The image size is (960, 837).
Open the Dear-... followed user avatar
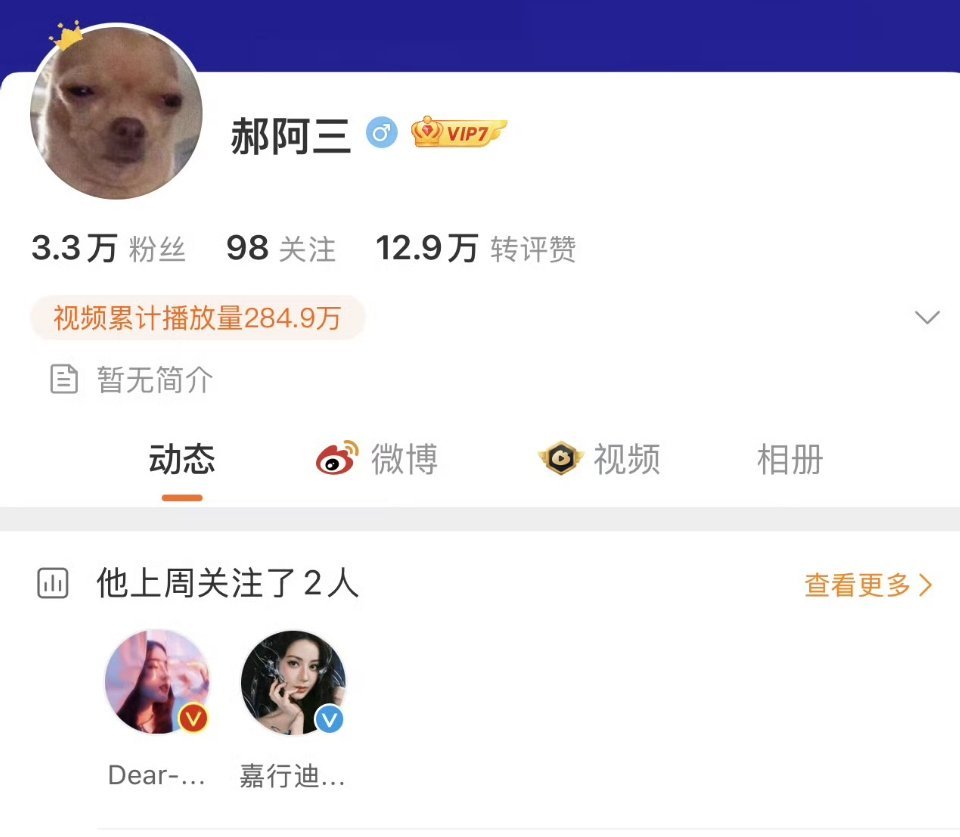pyautogui.click(x=158, y=681)
